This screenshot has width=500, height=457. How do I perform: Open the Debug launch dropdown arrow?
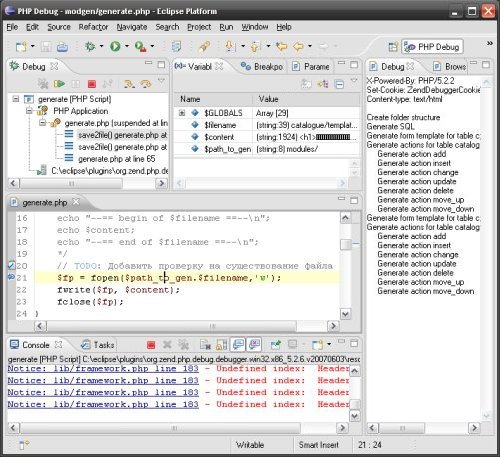[101, 46]
